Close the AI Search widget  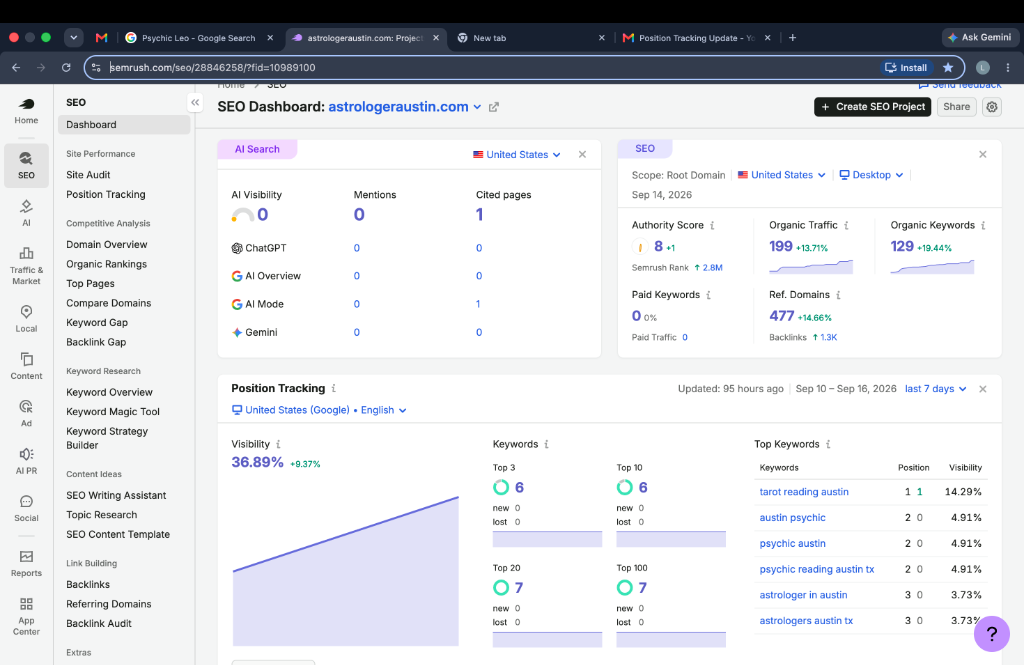click(x=583, y=155)
